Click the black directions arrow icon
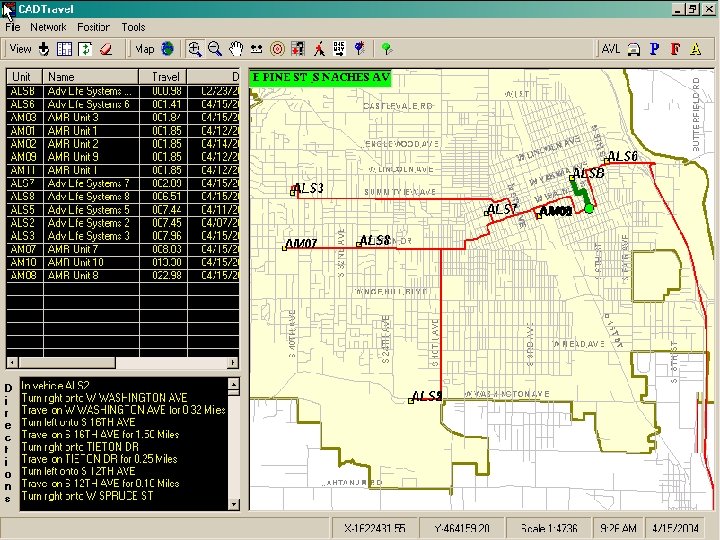Screen dimensions: 720x540 click(x=339, y=49)
